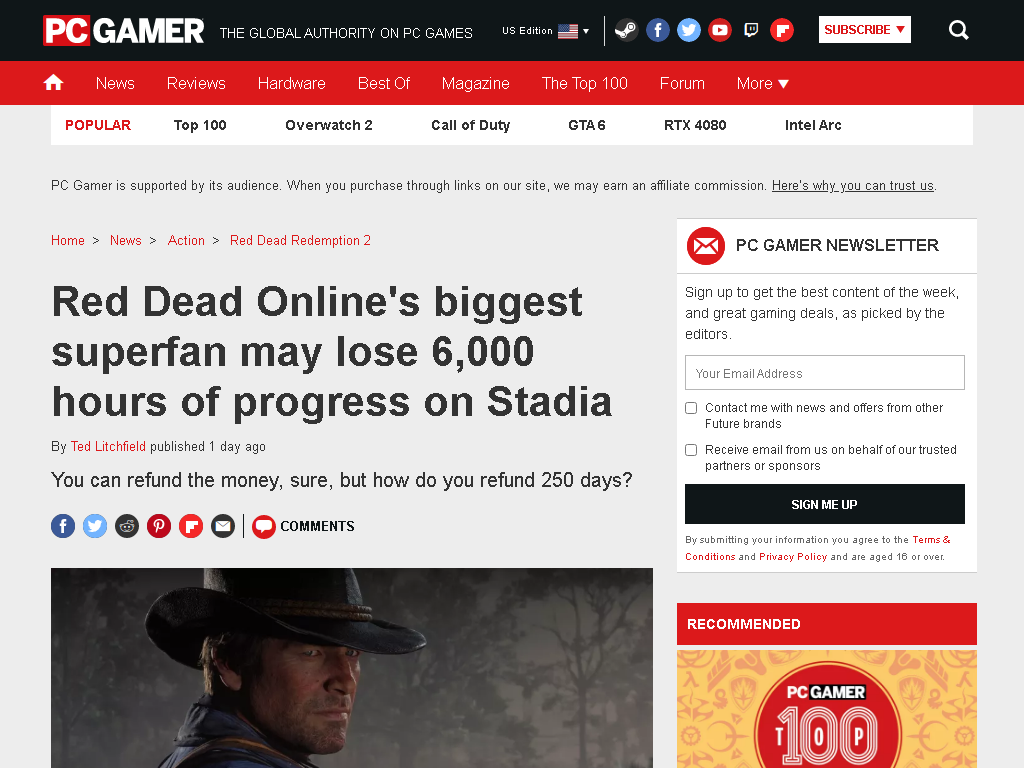
Task: Open the YouTube icon in header
Action: point(720,30)
